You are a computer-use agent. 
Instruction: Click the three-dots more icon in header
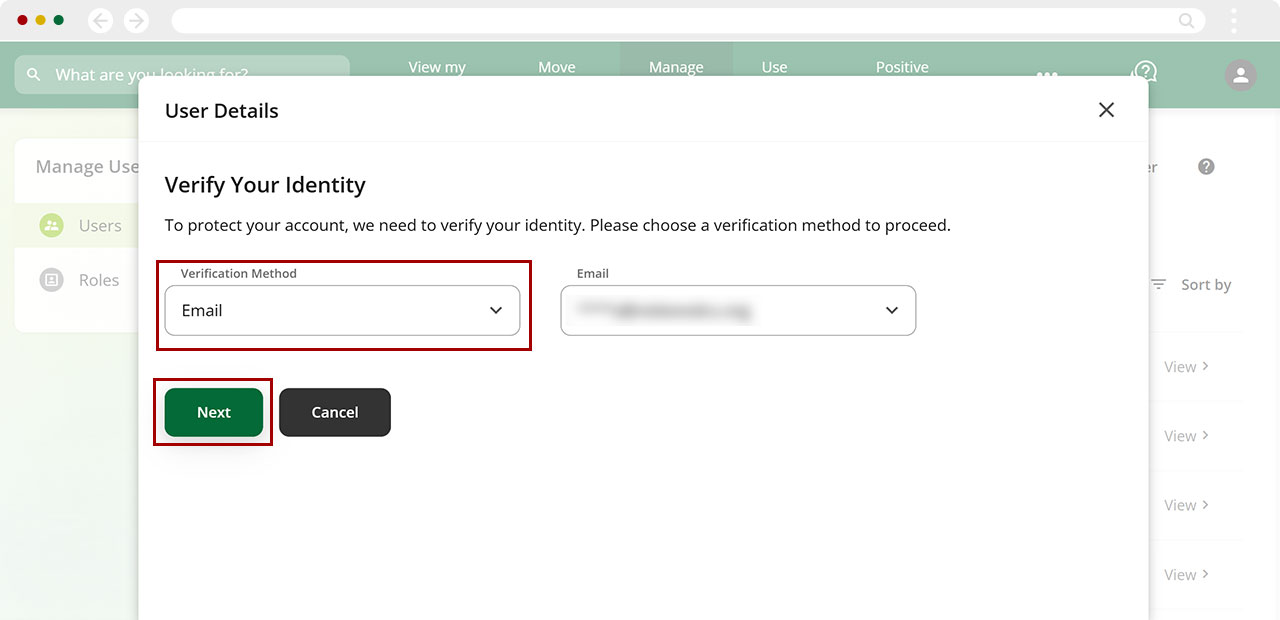[1047, 75]
